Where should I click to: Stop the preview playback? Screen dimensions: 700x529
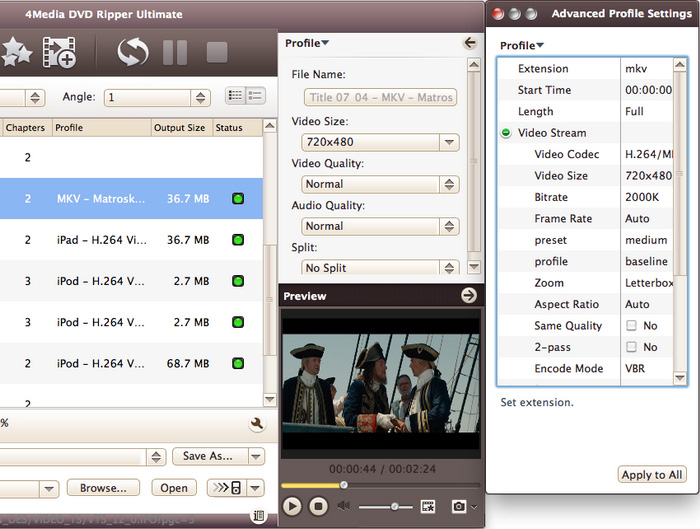318,507
